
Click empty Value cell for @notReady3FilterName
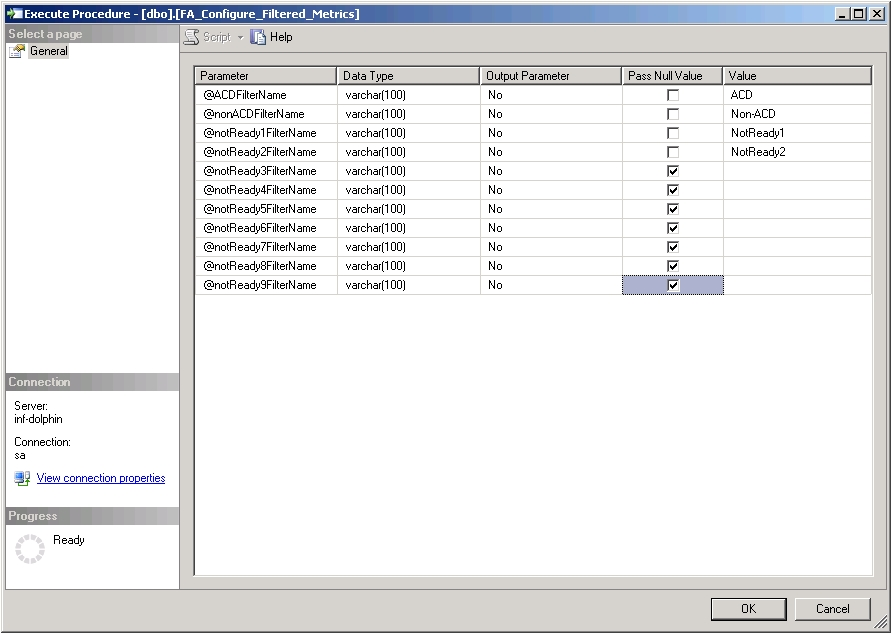pos(798,171)
